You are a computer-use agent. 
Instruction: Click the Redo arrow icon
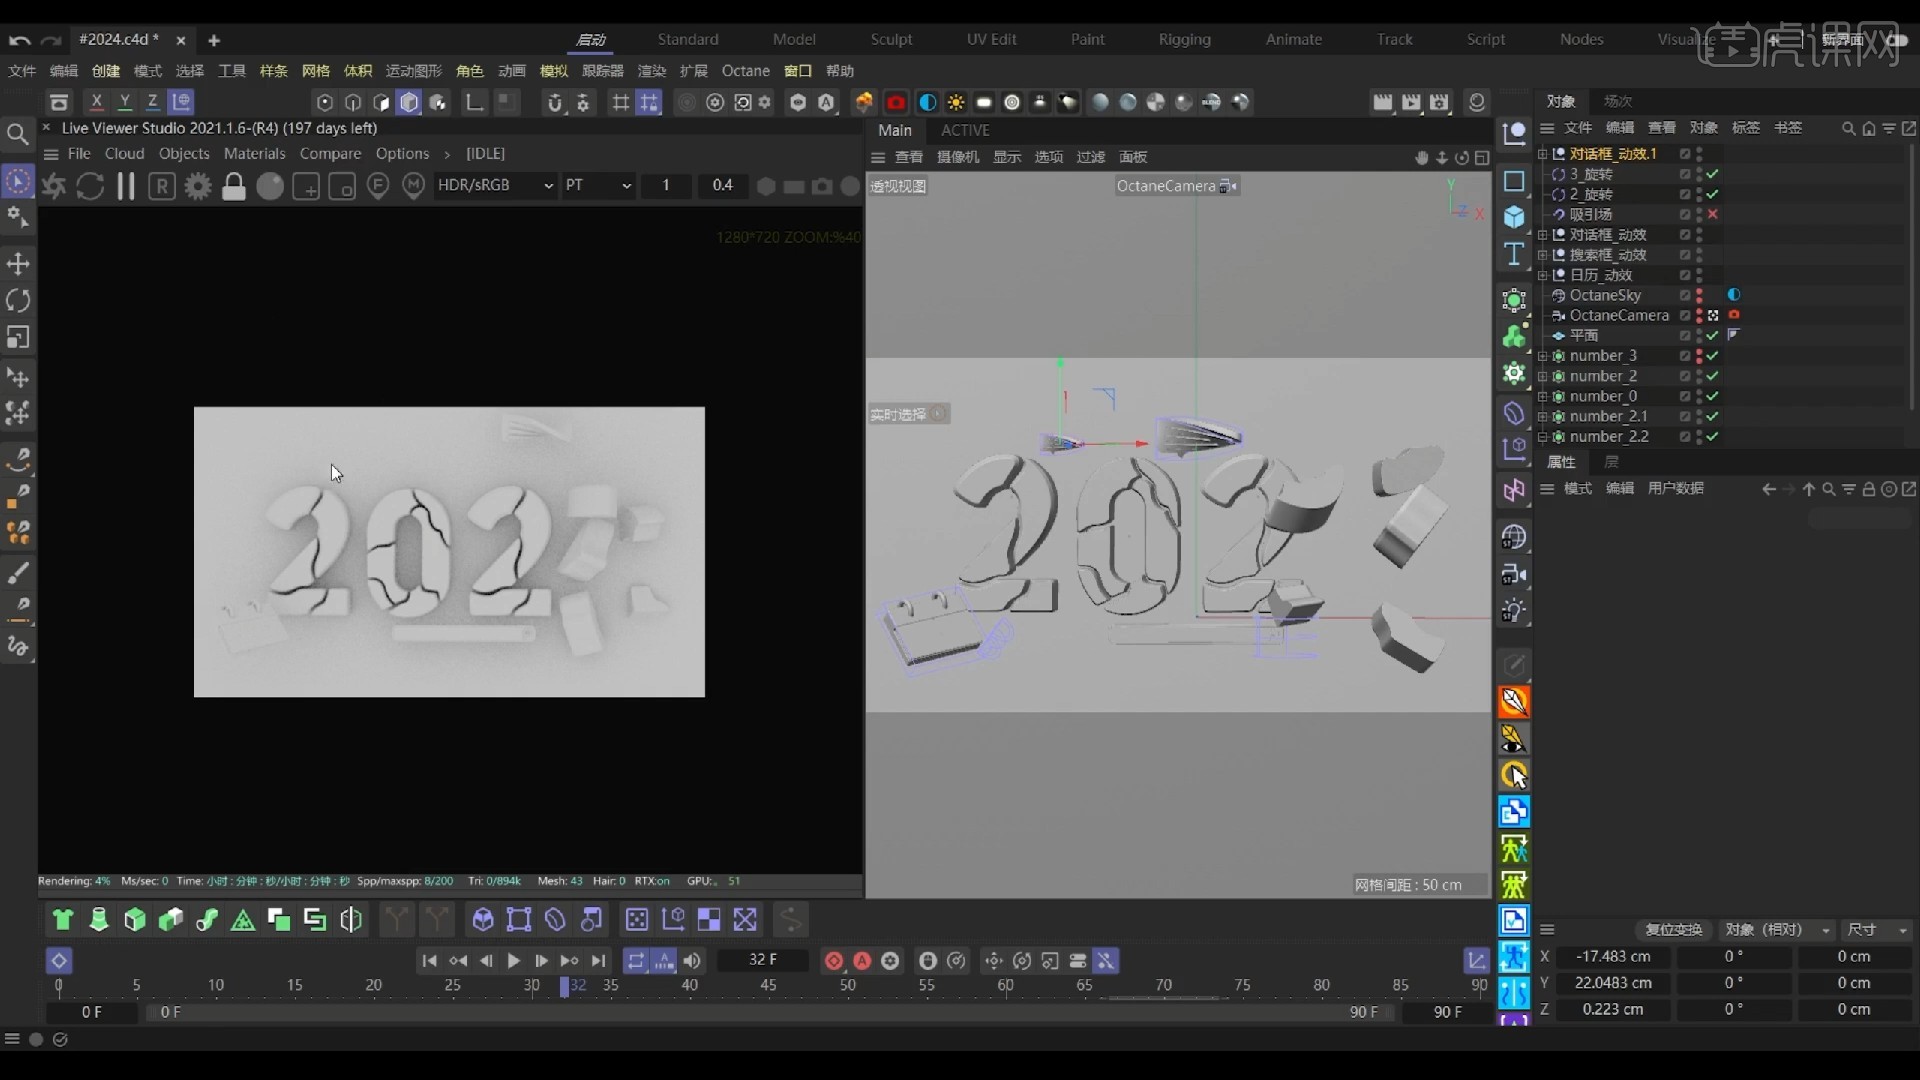pos(51,40)
